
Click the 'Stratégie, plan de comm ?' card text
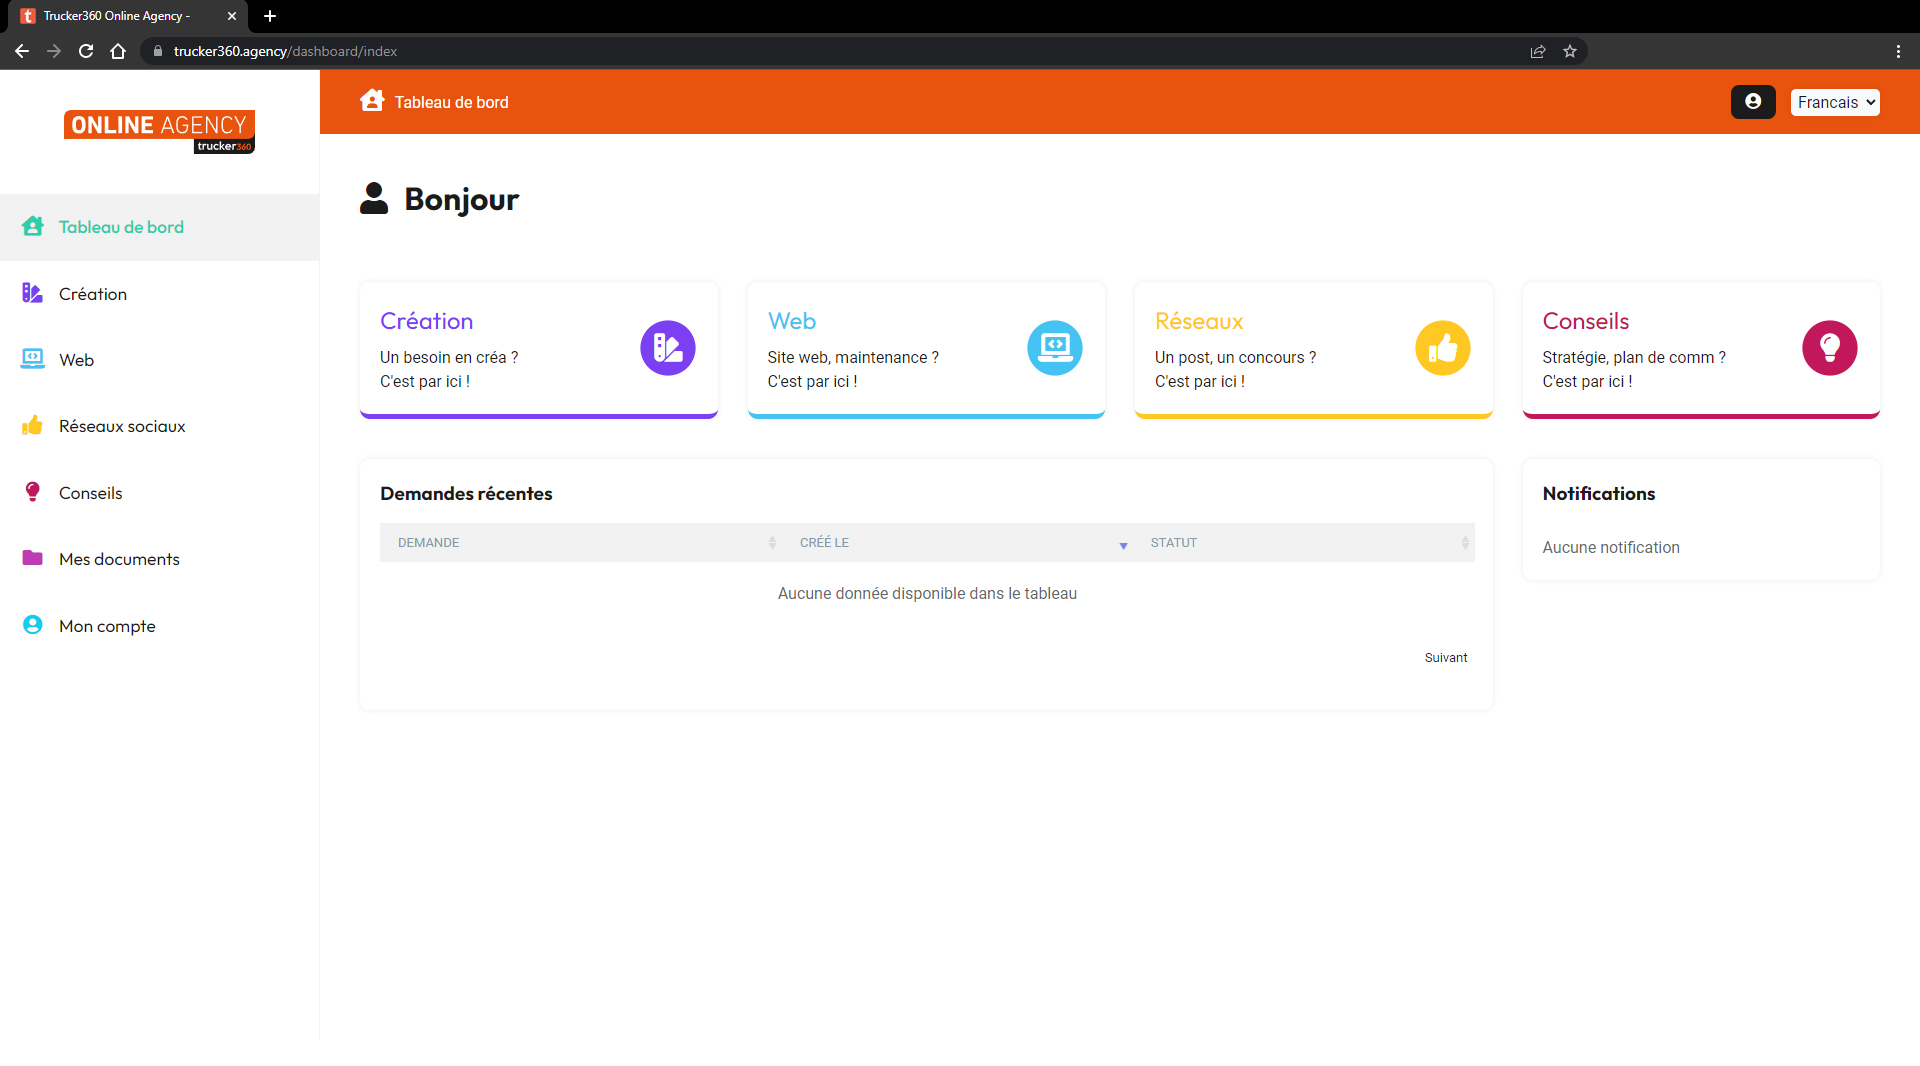coord(1634,357)
